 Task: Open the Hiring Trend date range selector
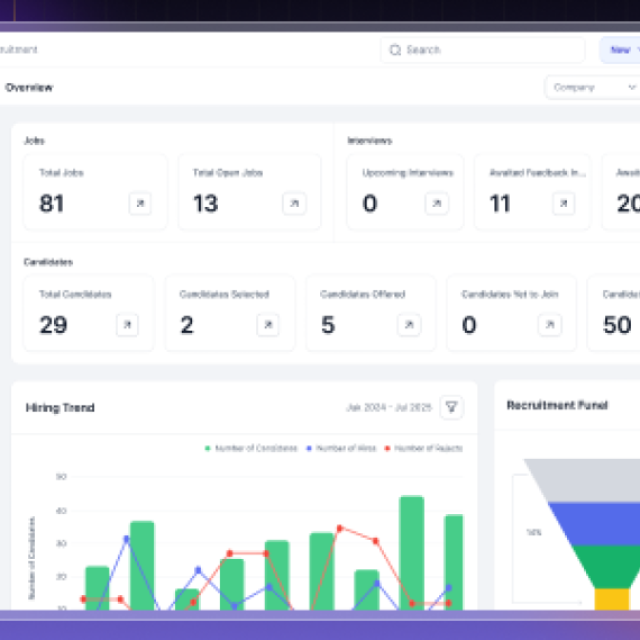388,408
